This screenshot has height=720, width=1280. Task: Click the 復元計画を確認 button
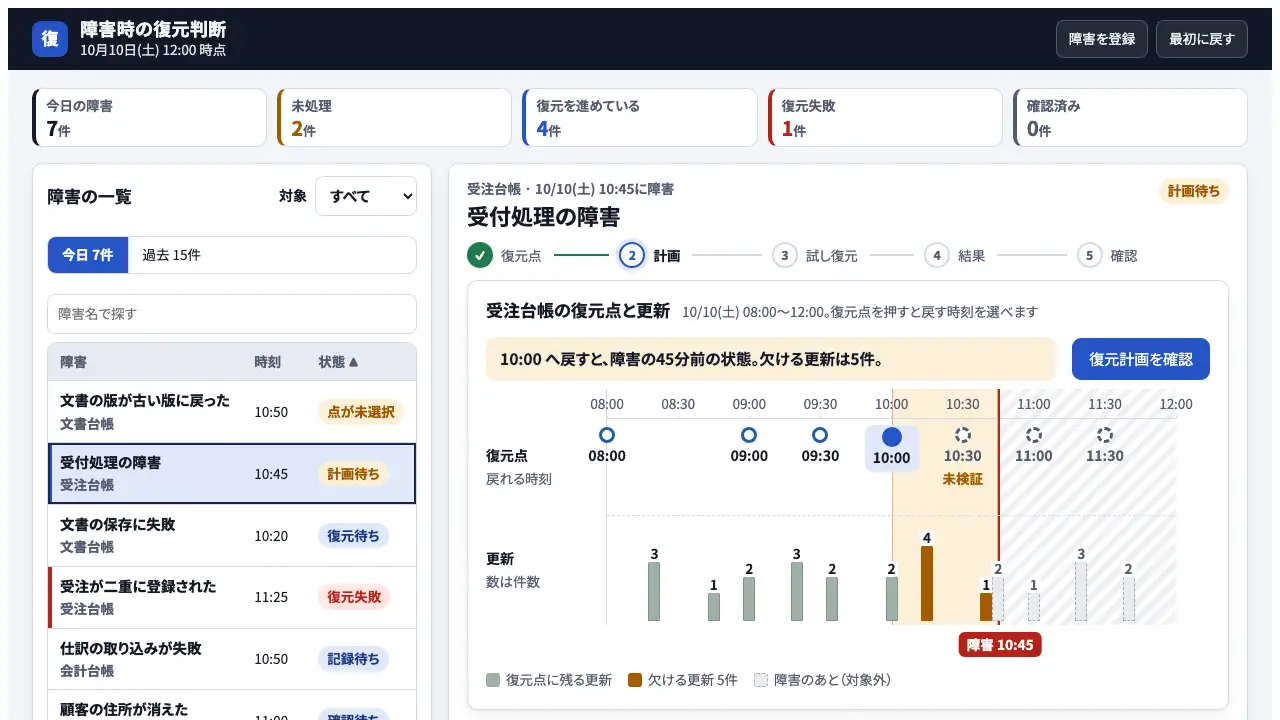pos(1141,359)
